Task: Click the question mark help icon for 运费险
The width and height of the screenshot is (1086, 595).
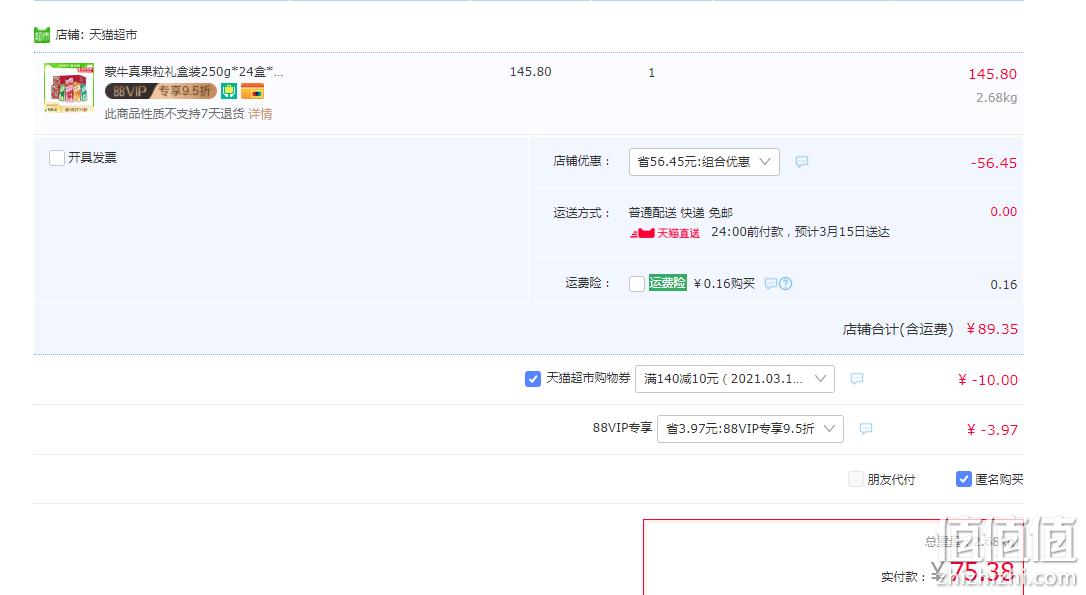Action: point(785,283)
